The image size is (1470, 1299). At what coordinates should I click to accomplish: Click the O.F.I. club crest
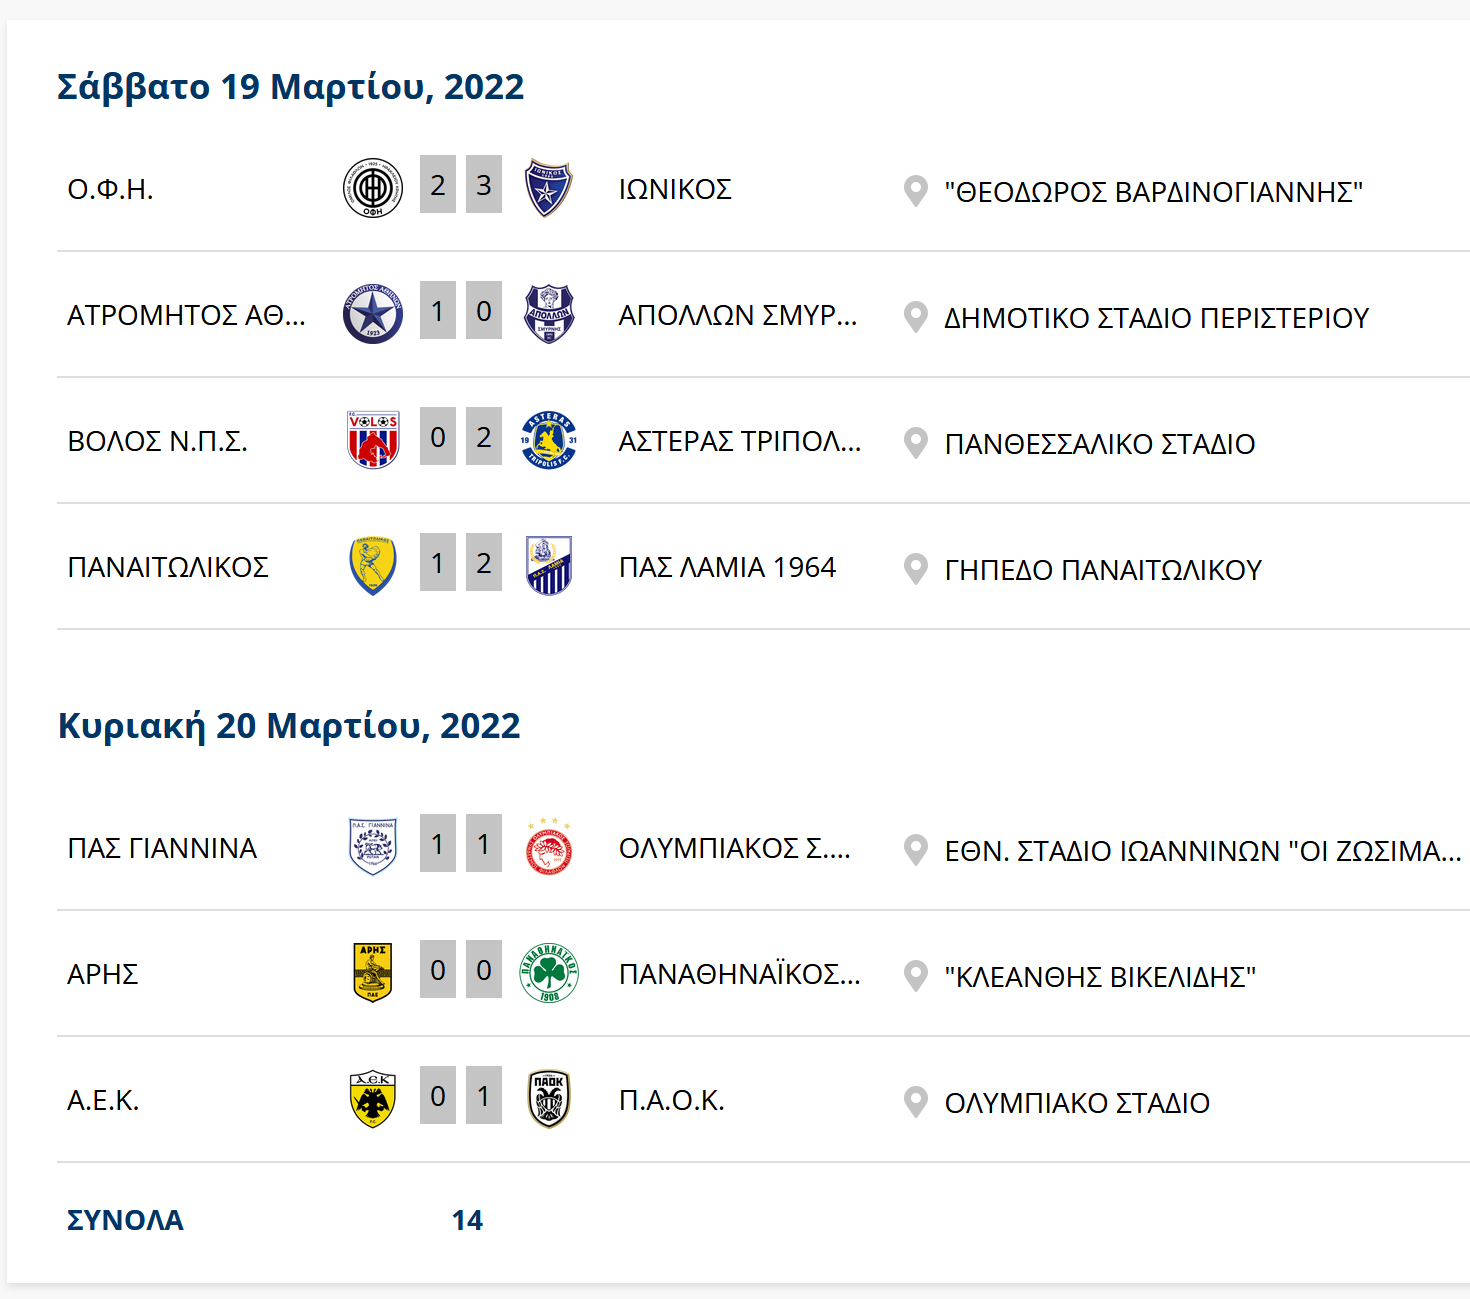tap(372, 188)
